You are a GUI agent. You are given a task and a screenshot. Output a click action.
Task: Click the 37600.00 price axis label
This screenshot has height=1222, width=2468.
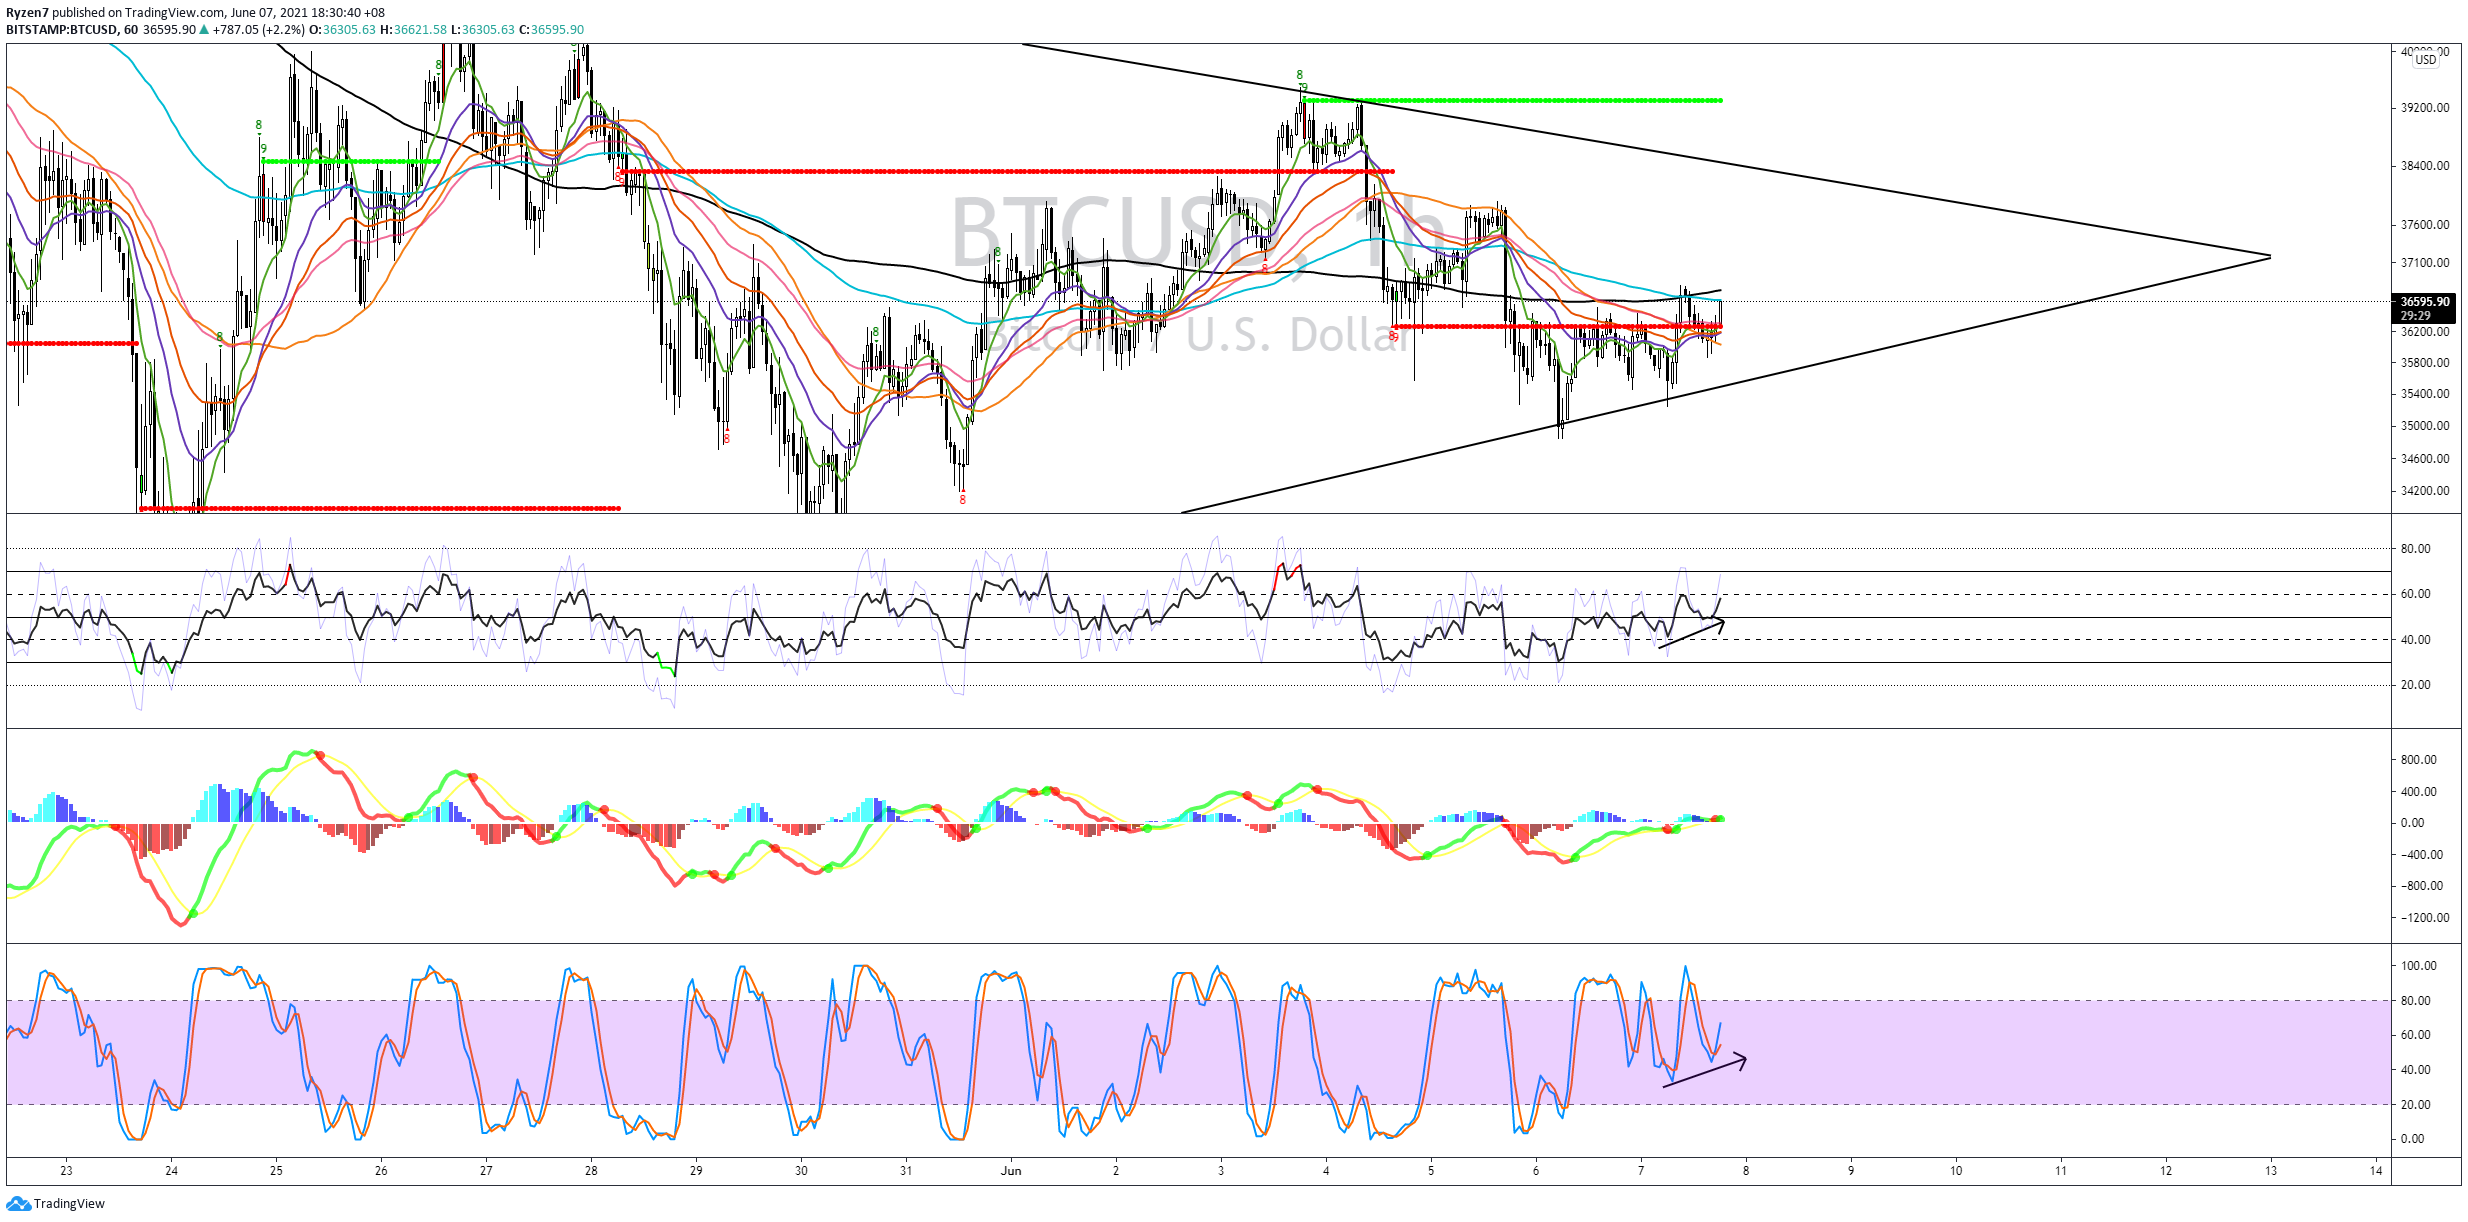coord(2425,225)
